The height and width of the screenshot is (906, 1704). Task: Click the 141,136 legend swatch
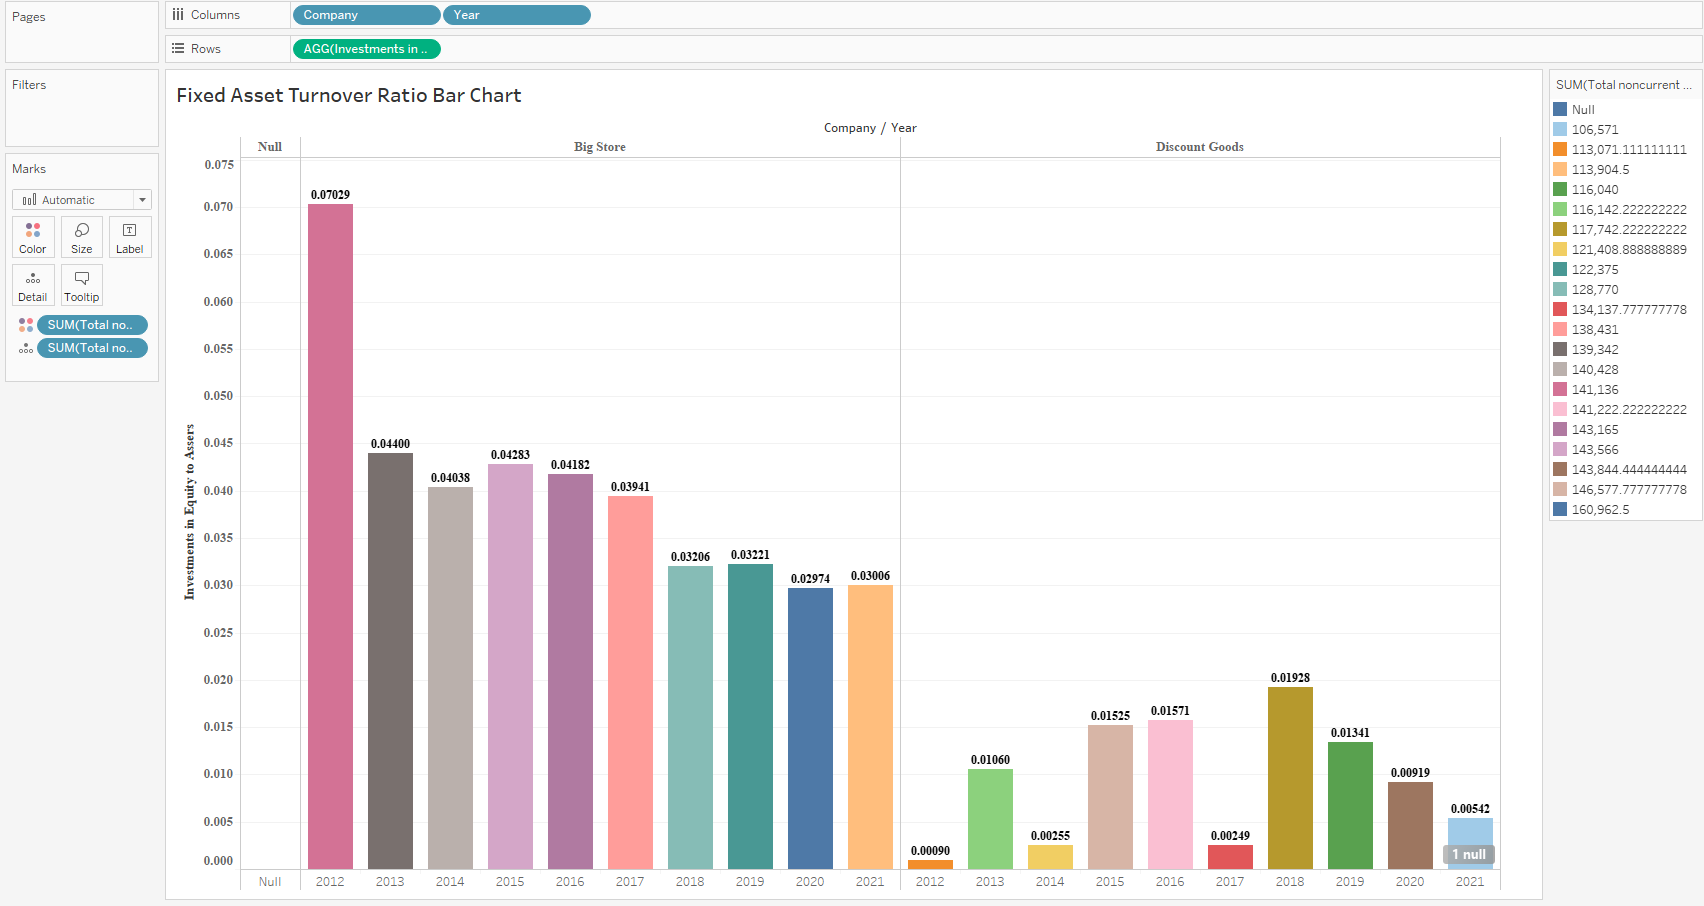(1560, 389)
